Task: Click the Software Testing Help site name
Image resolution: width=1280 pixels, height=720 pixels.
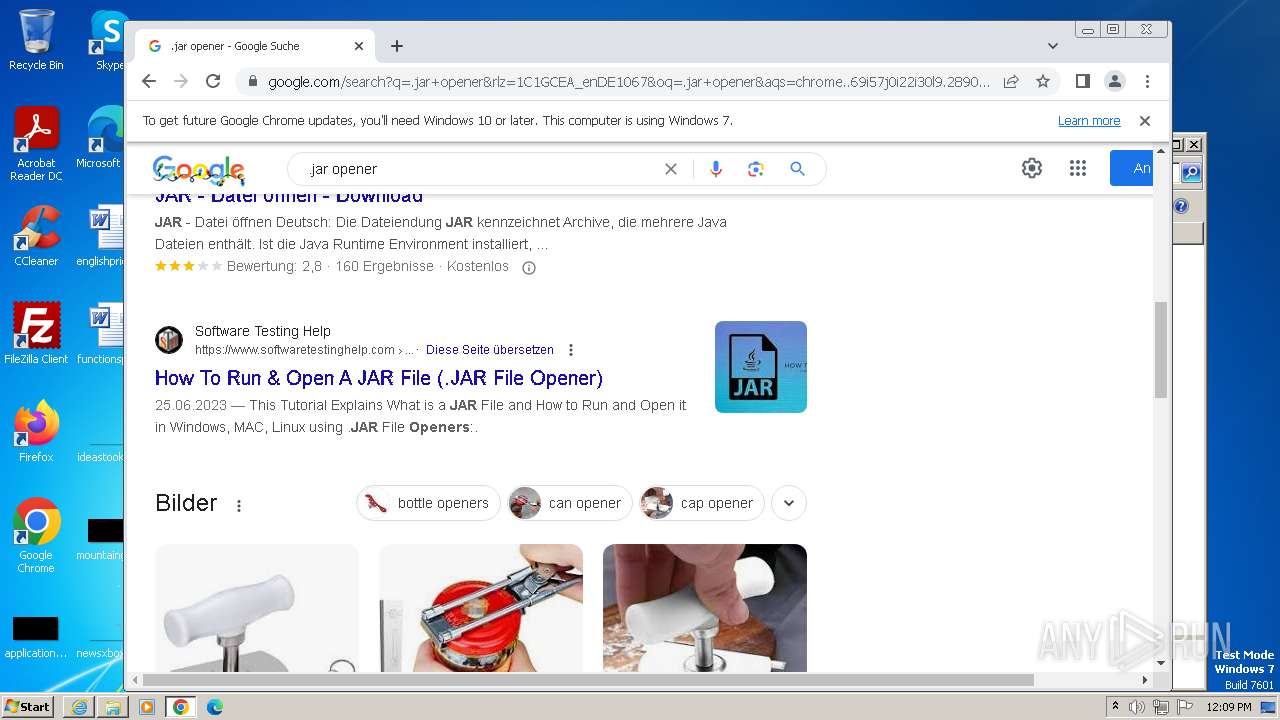Action: coord(263,331)
